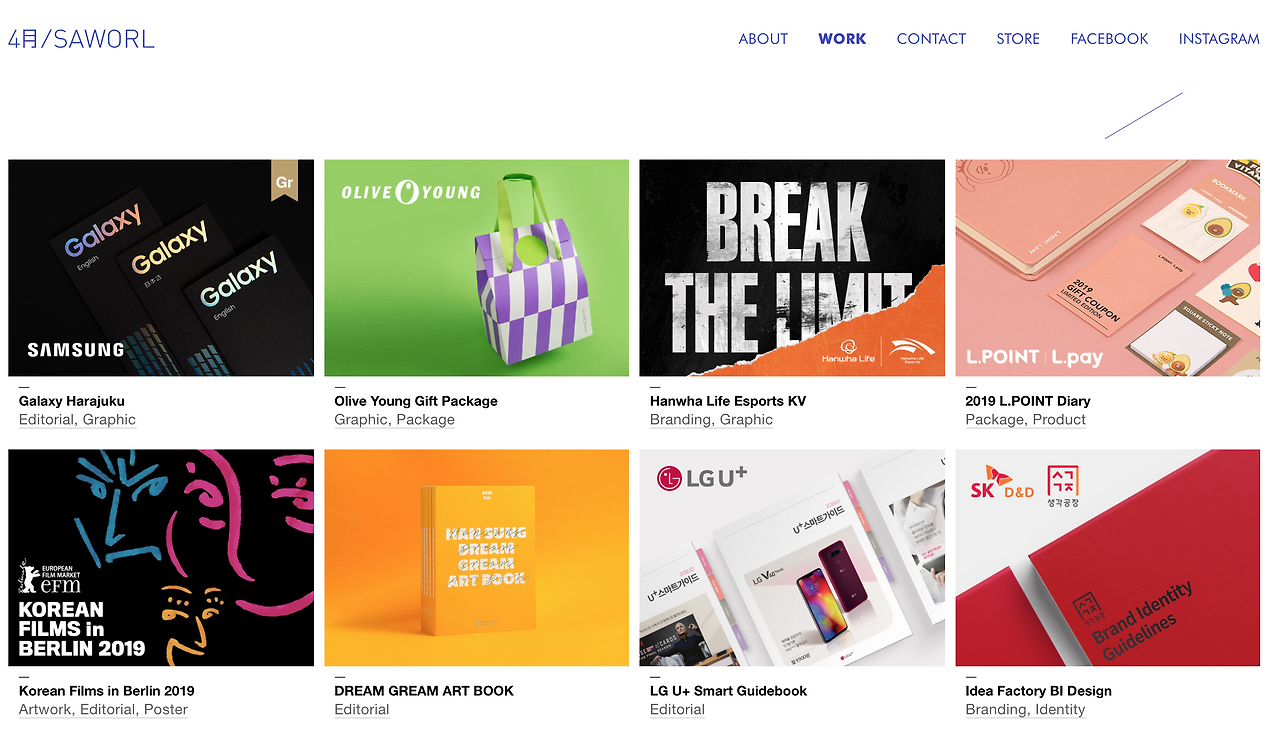
Task: Select the WORK menu item
Action: pos(842,39)
